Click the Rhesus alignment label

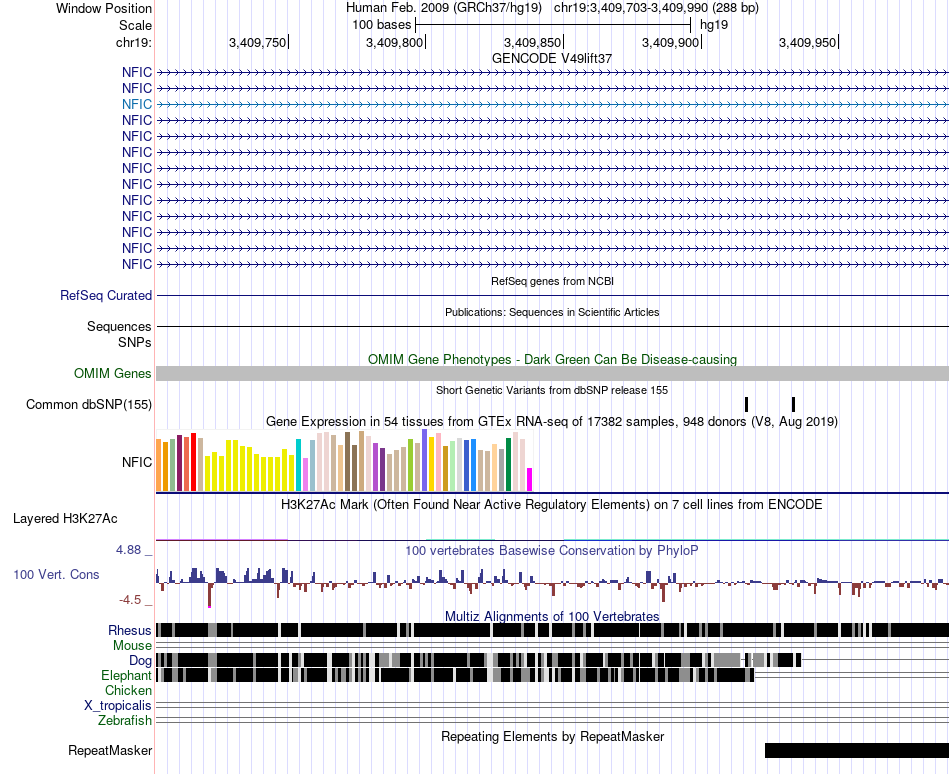(129, 630)
